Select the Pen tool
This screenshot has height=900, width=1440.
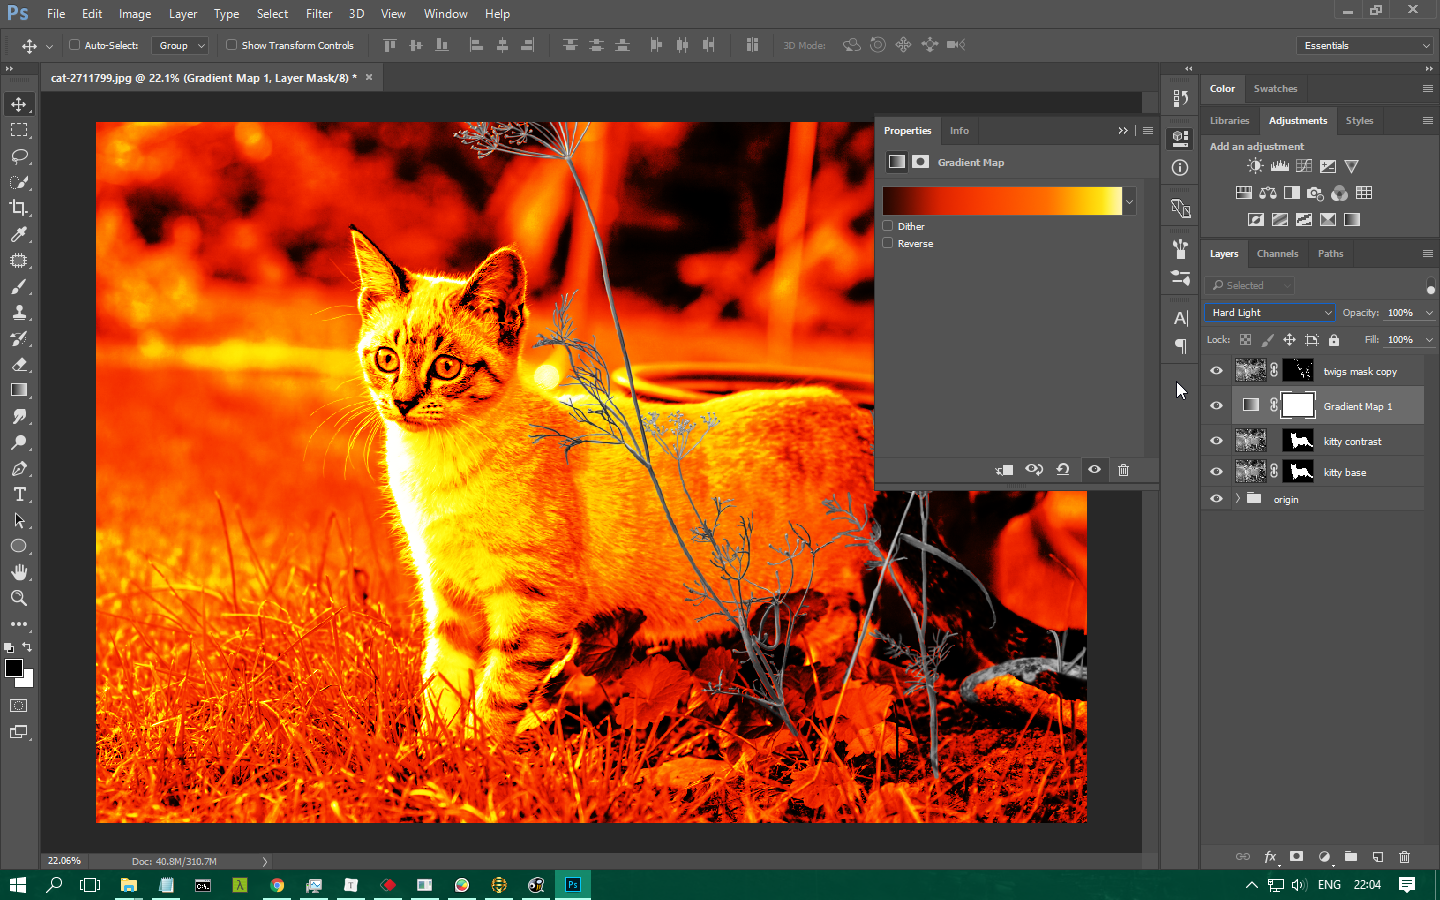coord(19,468)
